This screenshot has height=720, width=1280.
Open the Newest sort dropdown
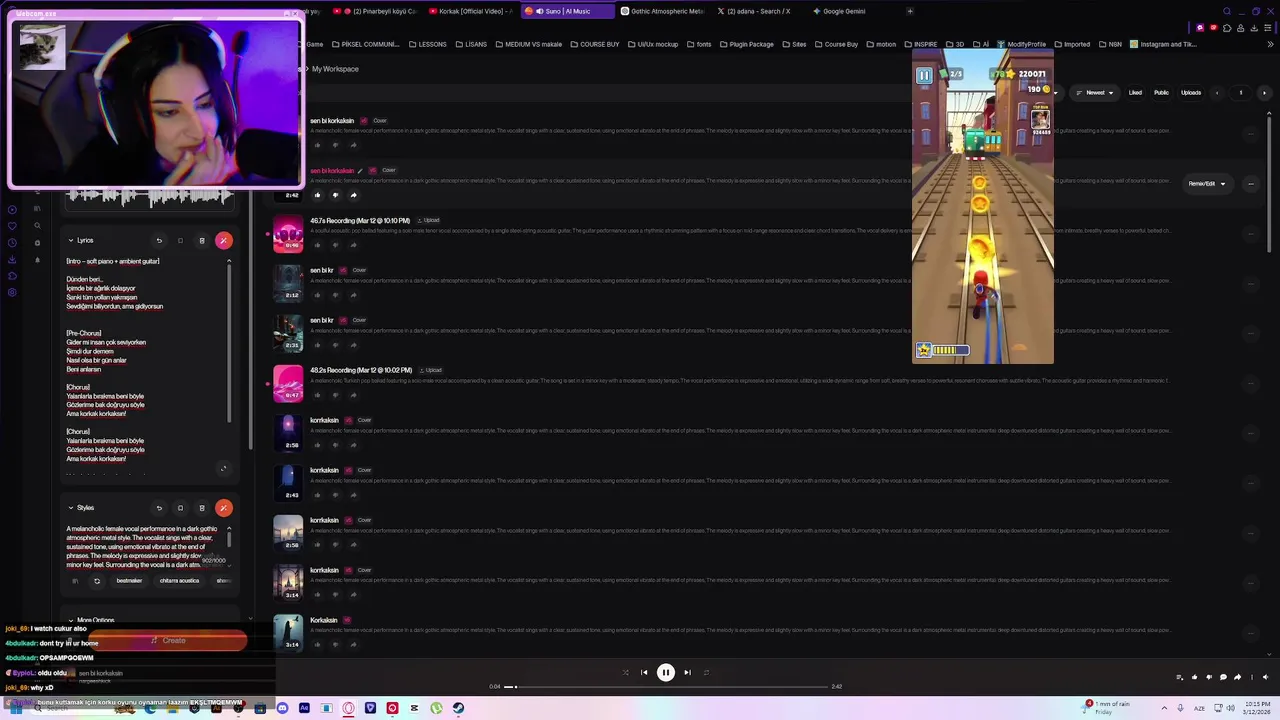[x=1094, y=93]
